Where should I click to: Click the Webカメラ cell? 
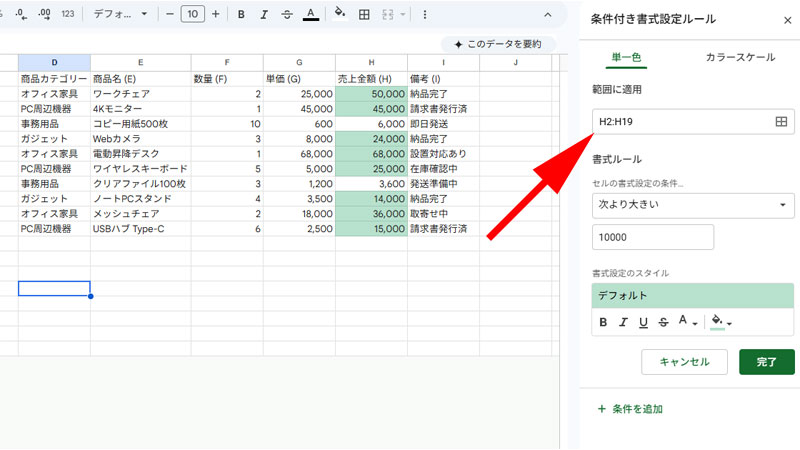pyautogui.click(x=141, y=139)
